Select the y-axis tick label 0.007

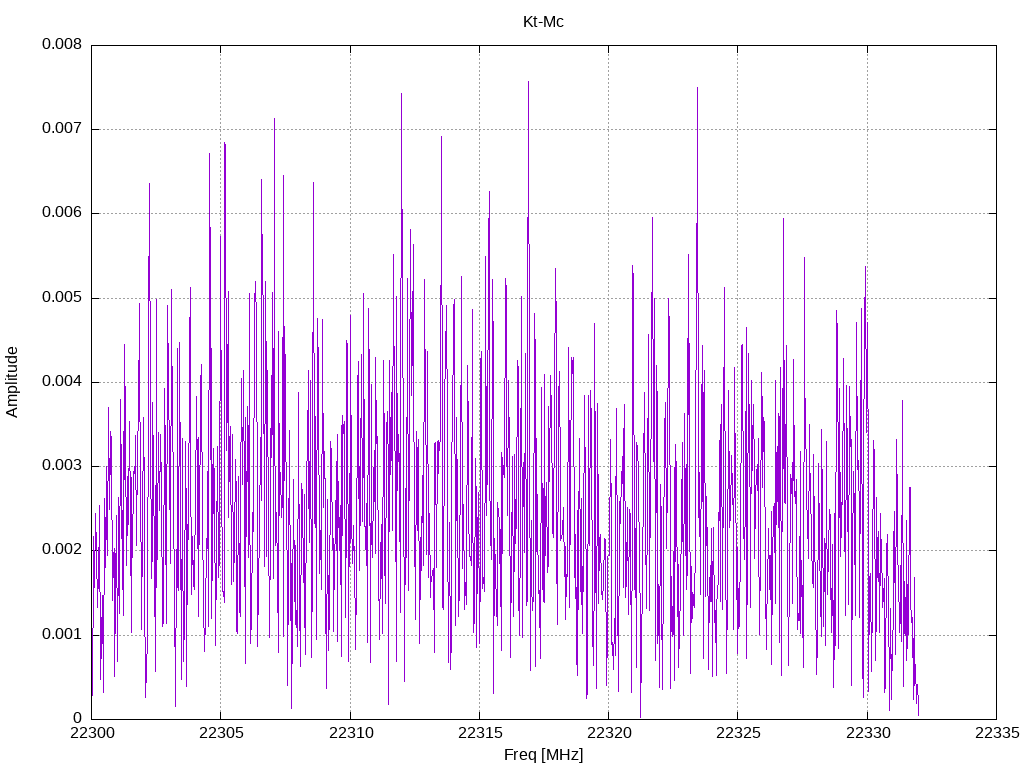click(x=62, y=129)
